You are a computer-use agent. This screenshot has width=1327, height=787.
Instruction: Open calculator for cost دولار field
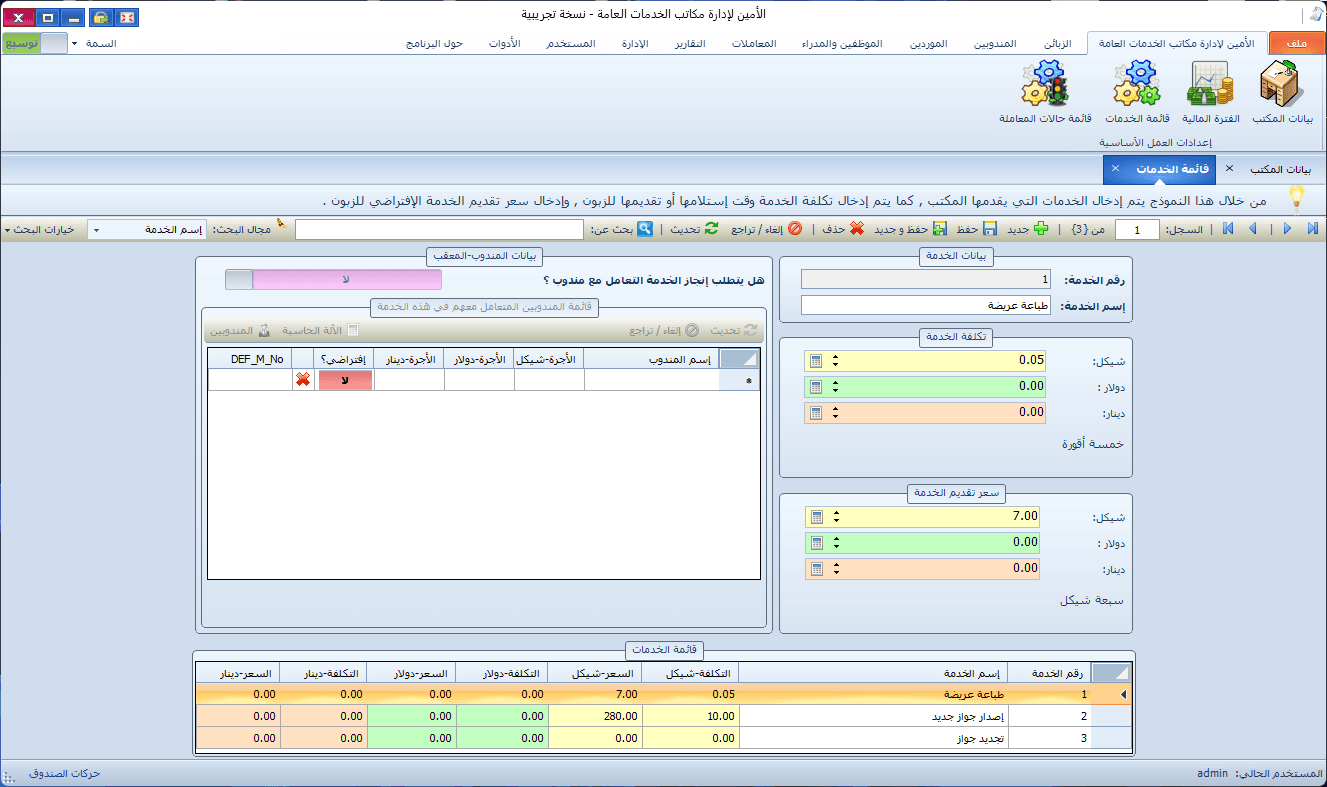(815, 386)
